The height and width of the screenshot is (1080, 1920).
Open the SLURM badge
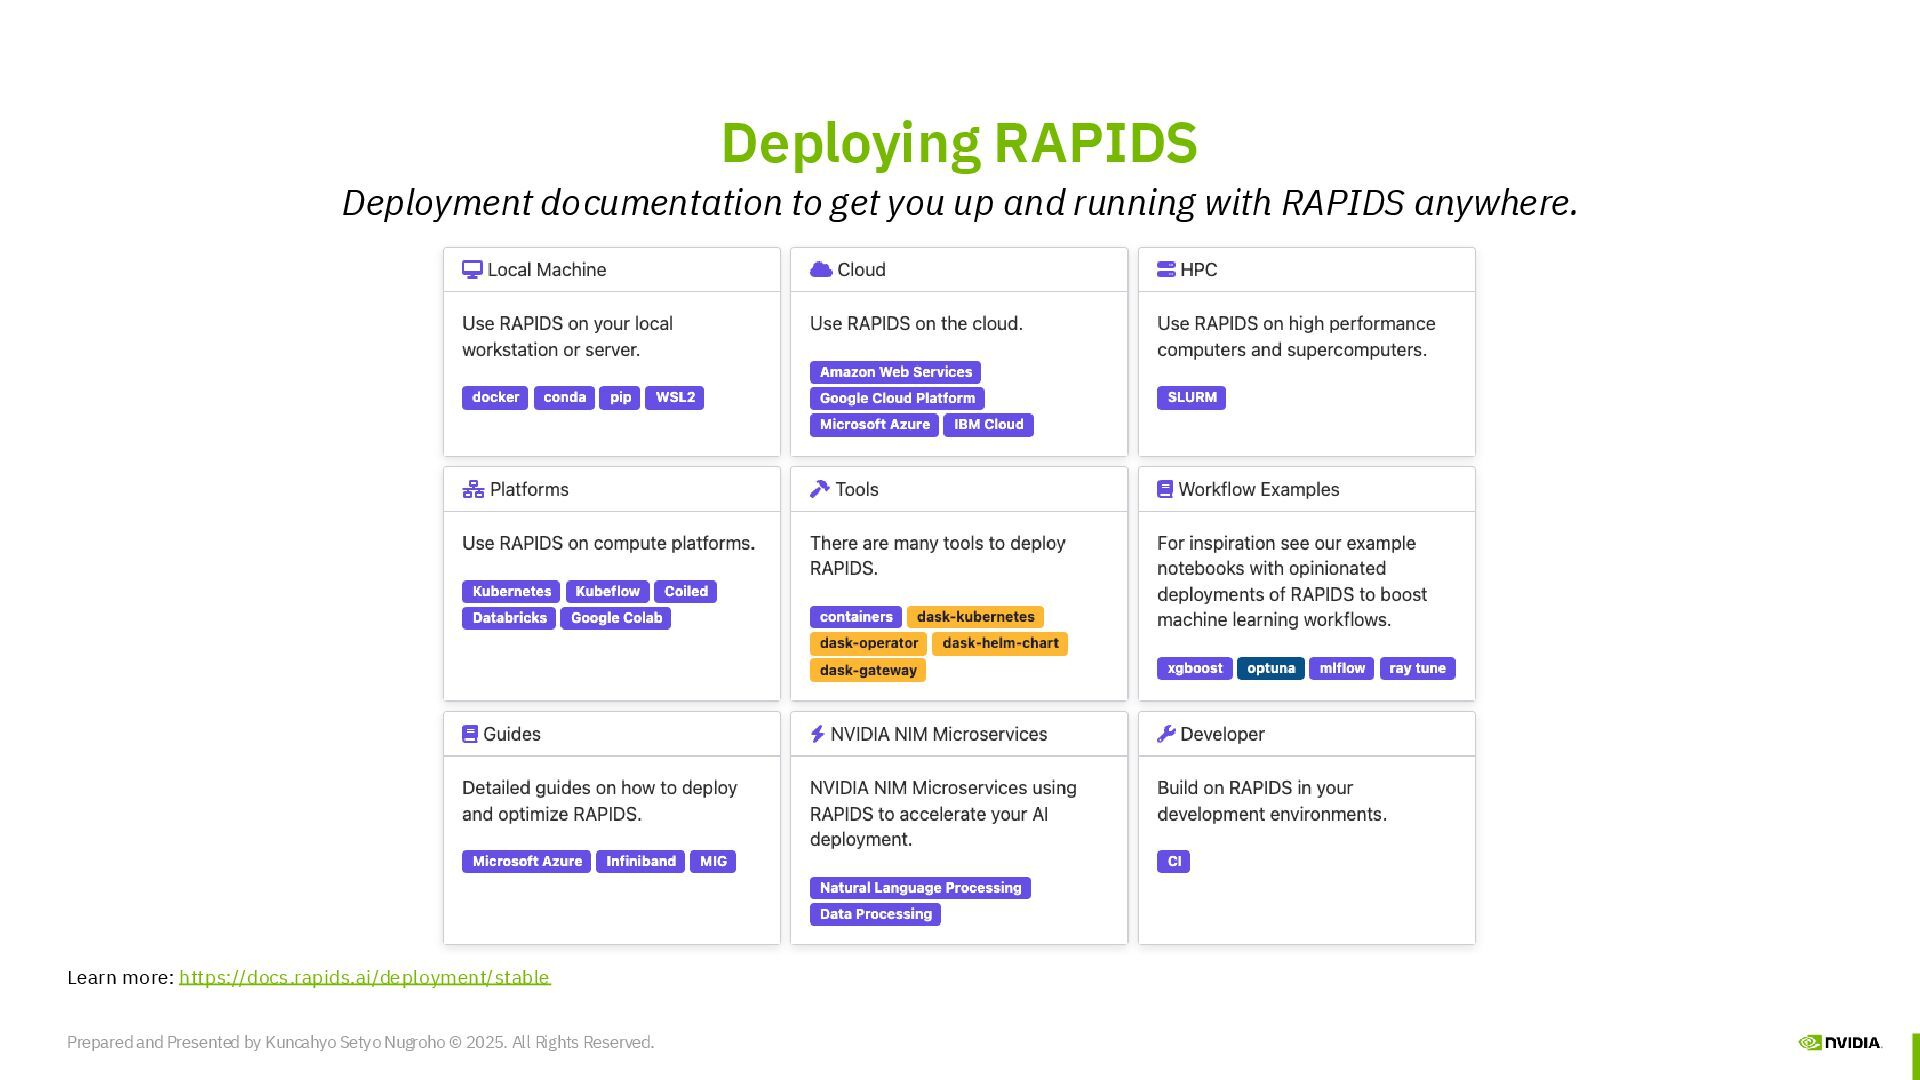point(1191,398)
